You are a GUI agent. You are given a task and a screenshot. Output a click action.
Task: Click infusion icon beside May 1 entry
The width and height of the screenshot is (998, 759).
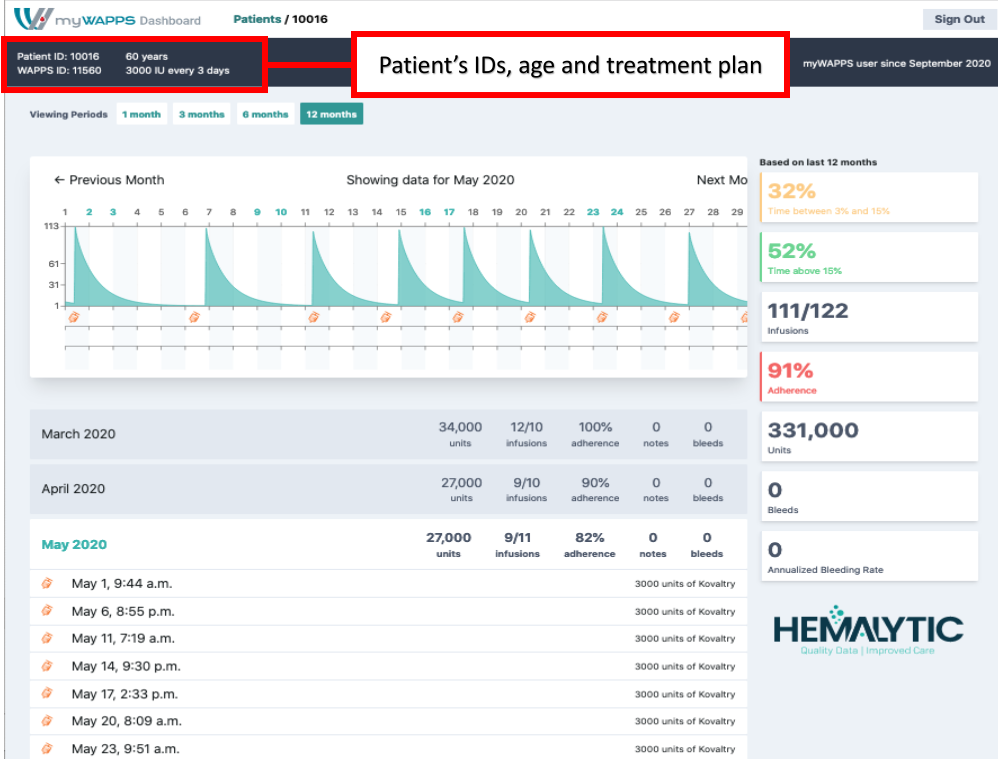[46, 583]
